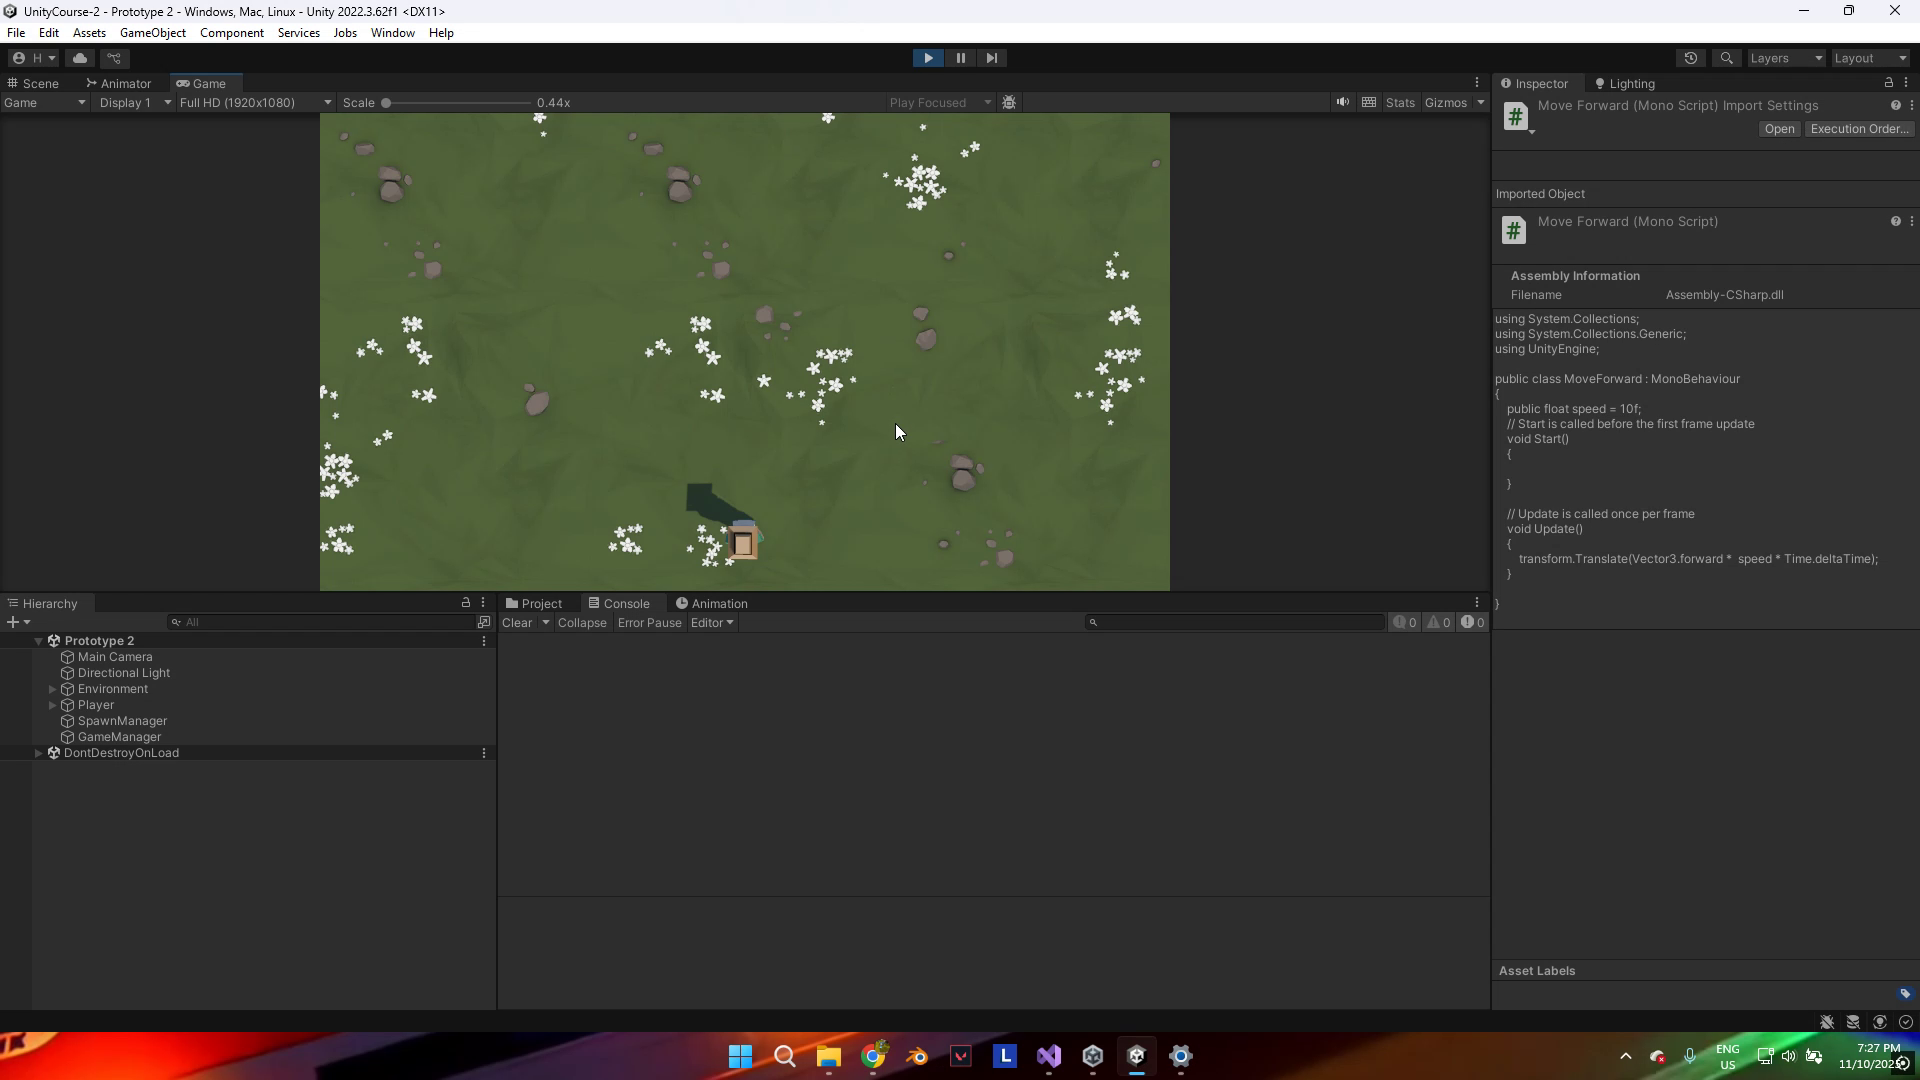Click the Pause button

tap(960, 58)
